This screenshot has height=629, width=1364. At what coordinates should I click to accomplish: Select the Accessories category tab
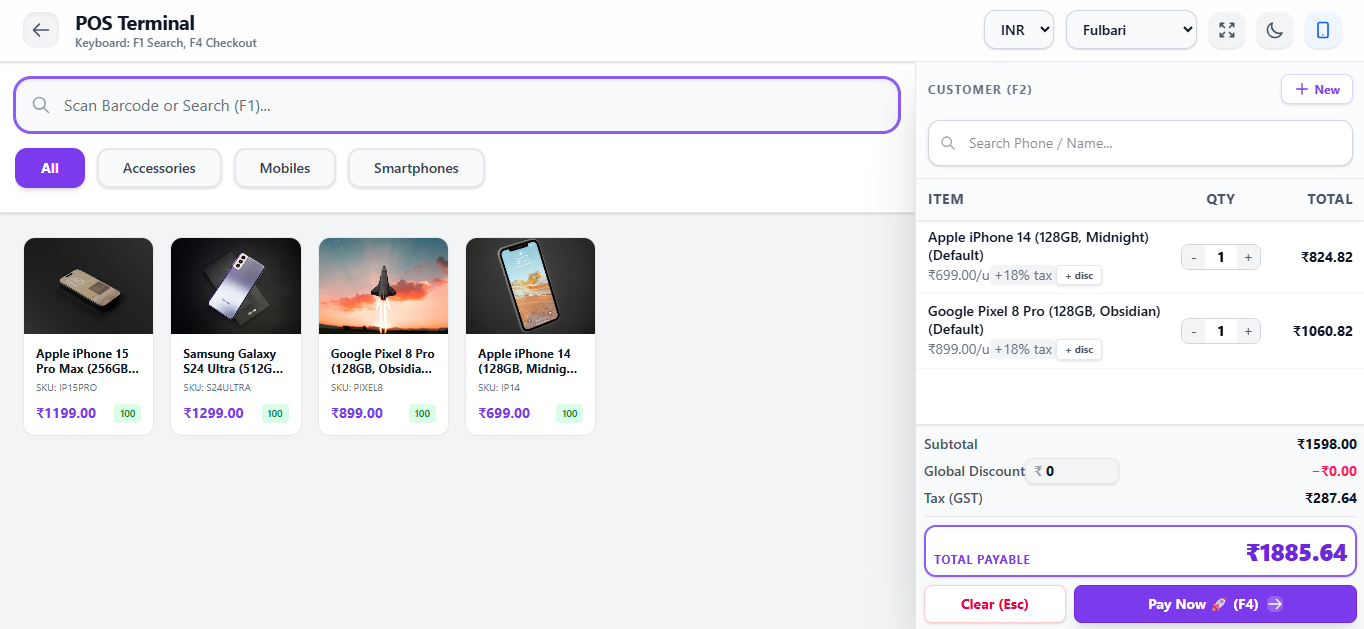pyautogui.click(x=159, y=168)
